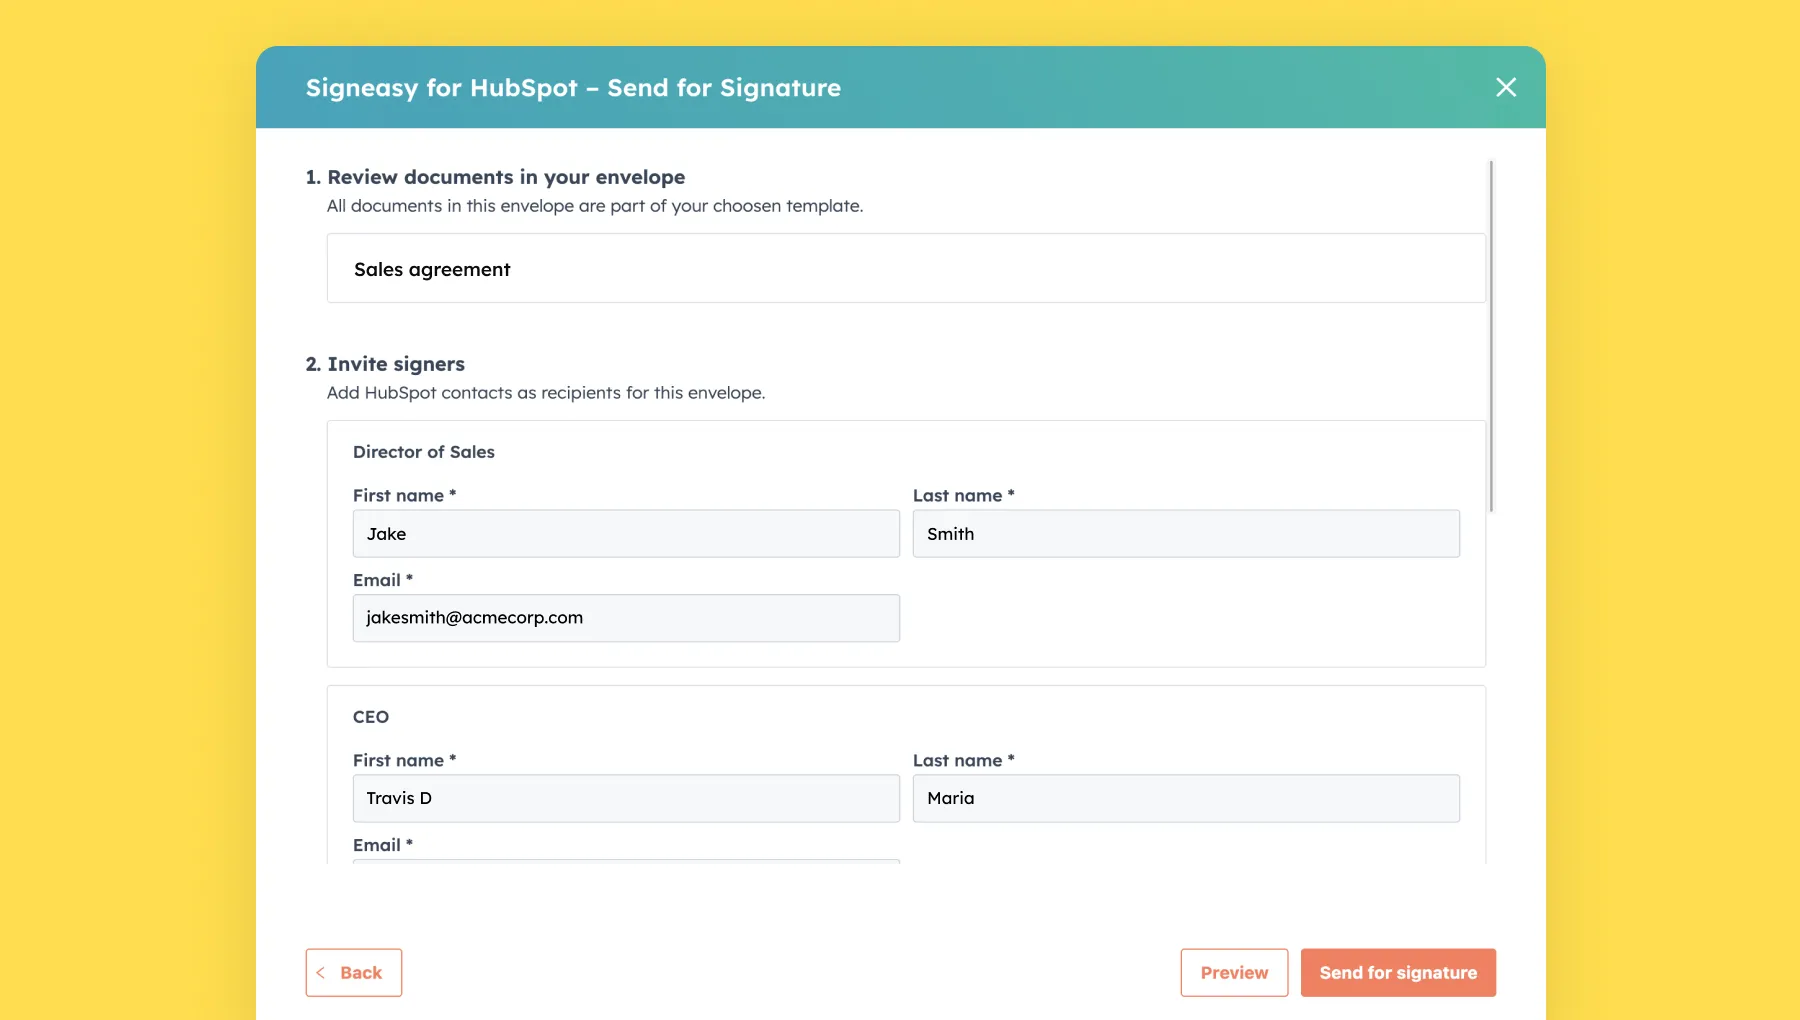Click Send for signature button
The width and height of the screenshot is (1800, 1020).
pyautogui.click(x=1398, y=972)
